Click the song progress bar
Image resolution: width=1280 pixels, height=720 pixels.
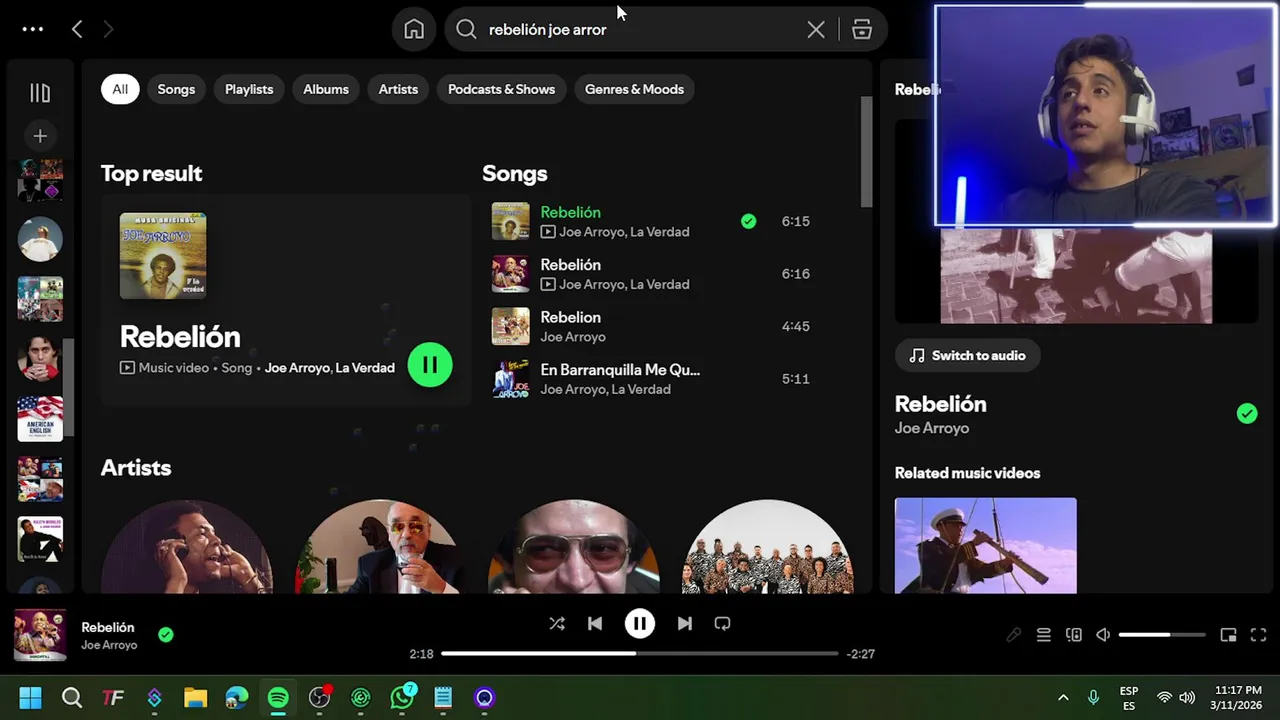[639, 654]
